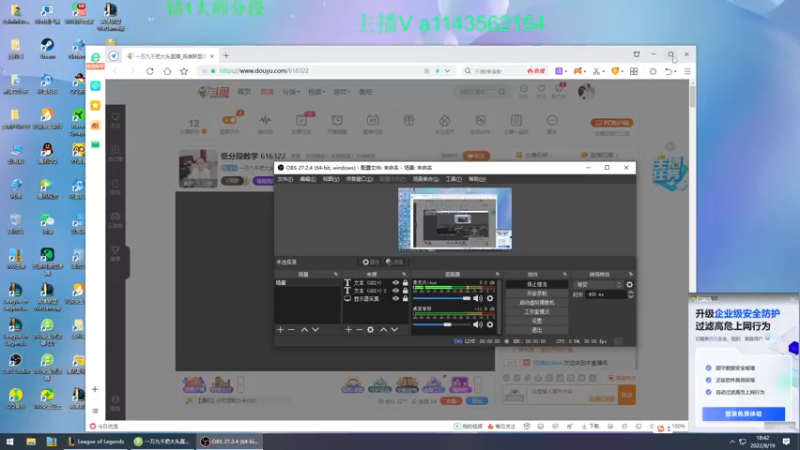Open OBS 文件(F) menu
Screen dimensions: 800x450
click(x=285, y=179)
